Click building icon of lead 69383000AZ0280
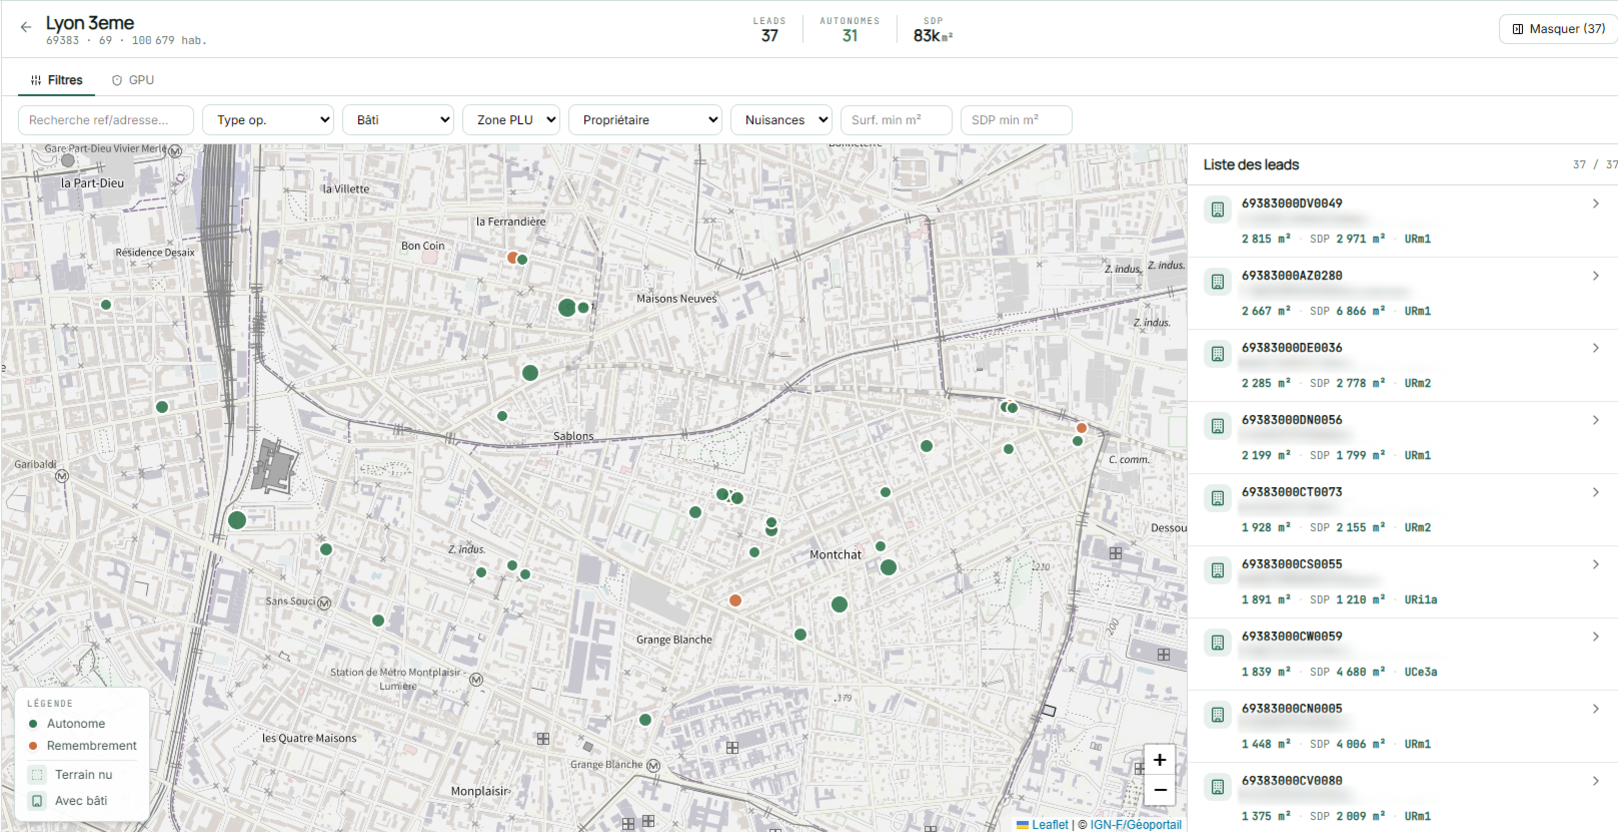 tap(1217, 282)
